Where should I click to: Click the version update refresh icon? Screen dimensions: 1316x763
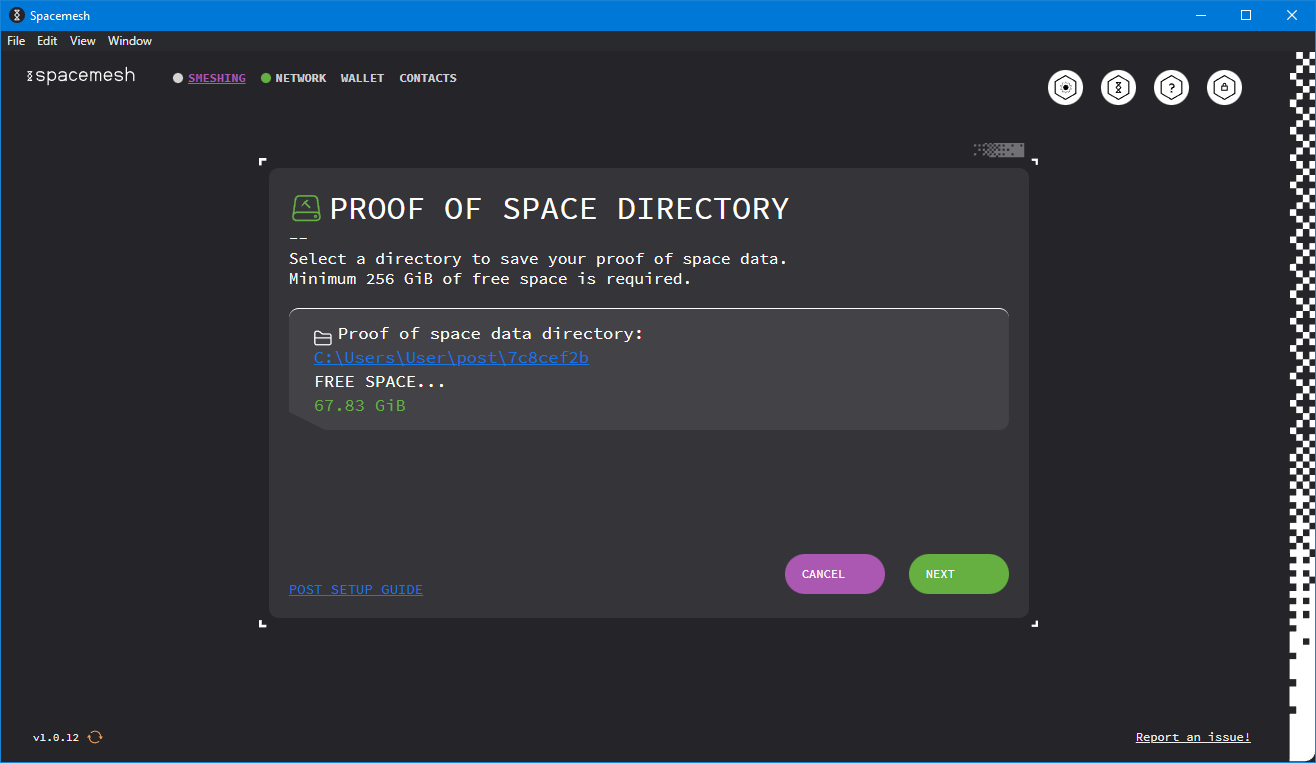point(95,737)
